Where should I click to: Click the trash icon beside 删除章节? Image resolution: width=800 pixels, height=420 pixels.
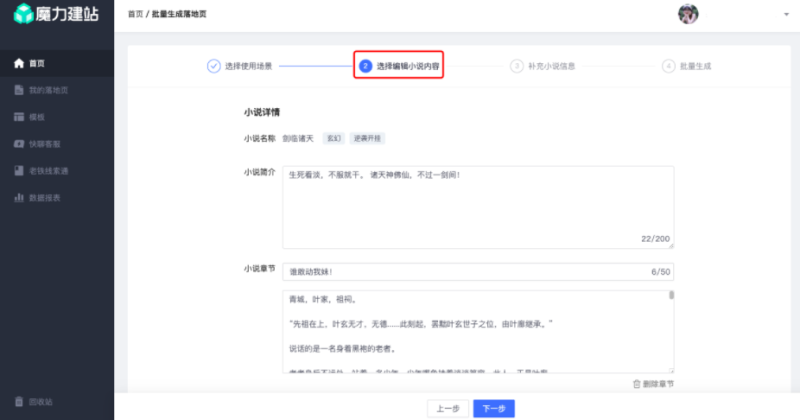tap(636, 384)
